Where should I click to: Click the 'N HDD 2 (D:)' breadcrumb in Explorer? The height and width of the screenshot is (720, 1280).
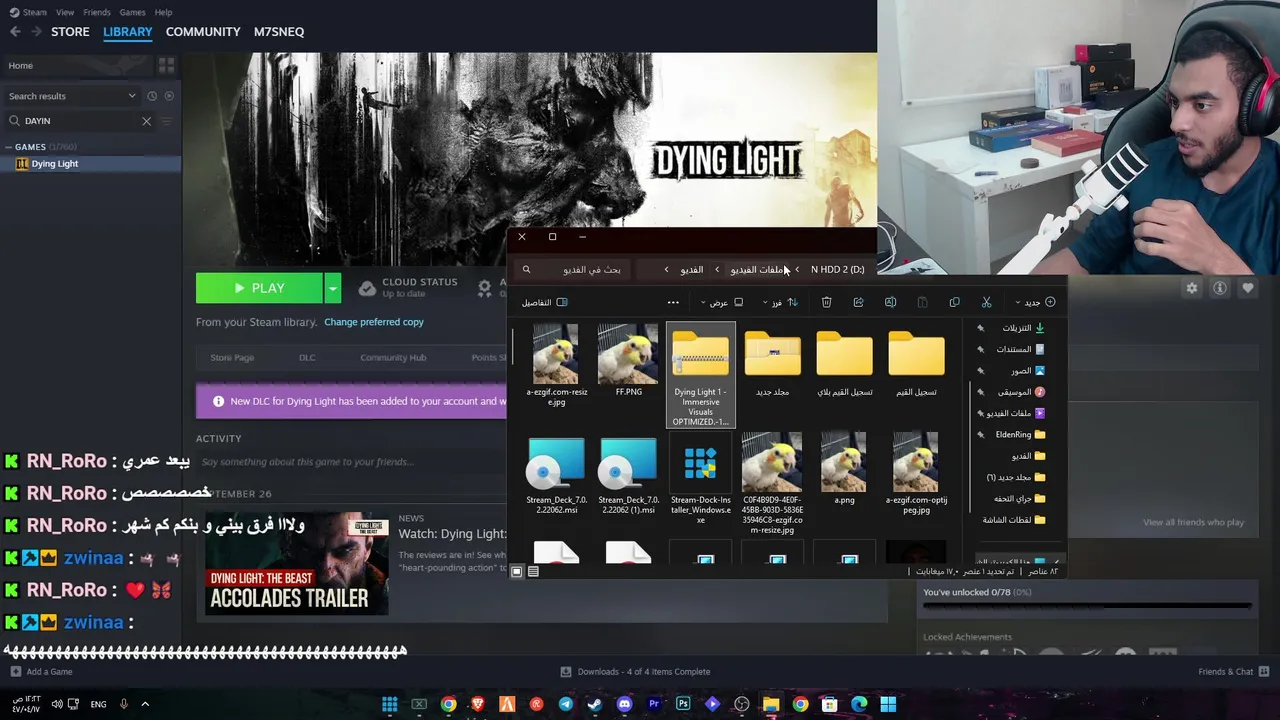click(x=838, y=270)
